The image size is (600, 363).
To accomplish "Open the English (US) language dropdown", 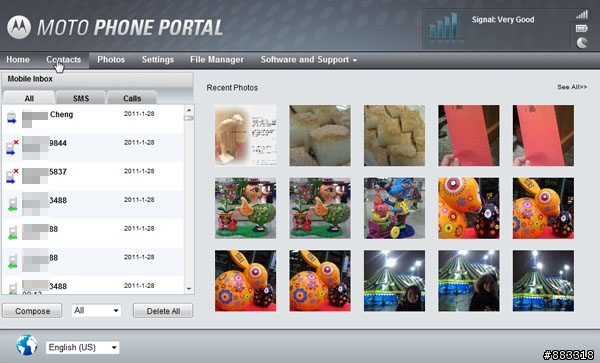I will tap(82, 347).
